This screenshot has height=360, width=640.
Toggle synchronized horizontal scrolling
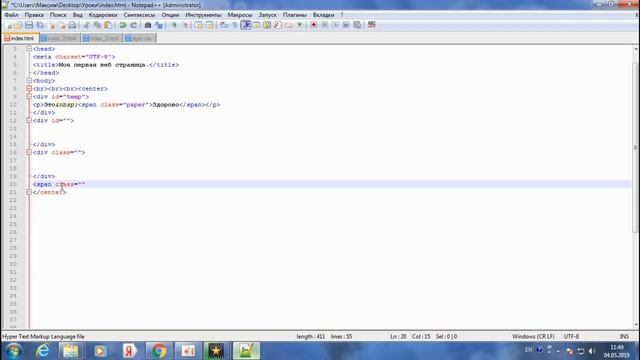pyautogui.click(x=209, y=25)
